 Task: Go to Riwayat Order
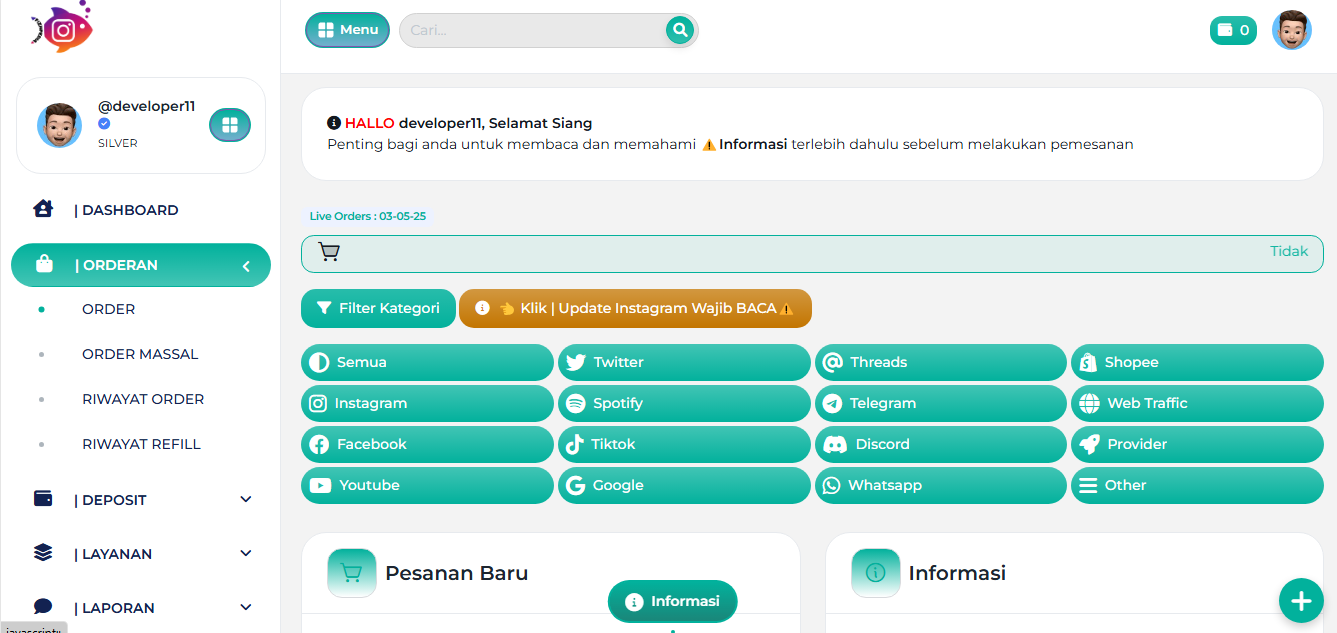[143, 399]
